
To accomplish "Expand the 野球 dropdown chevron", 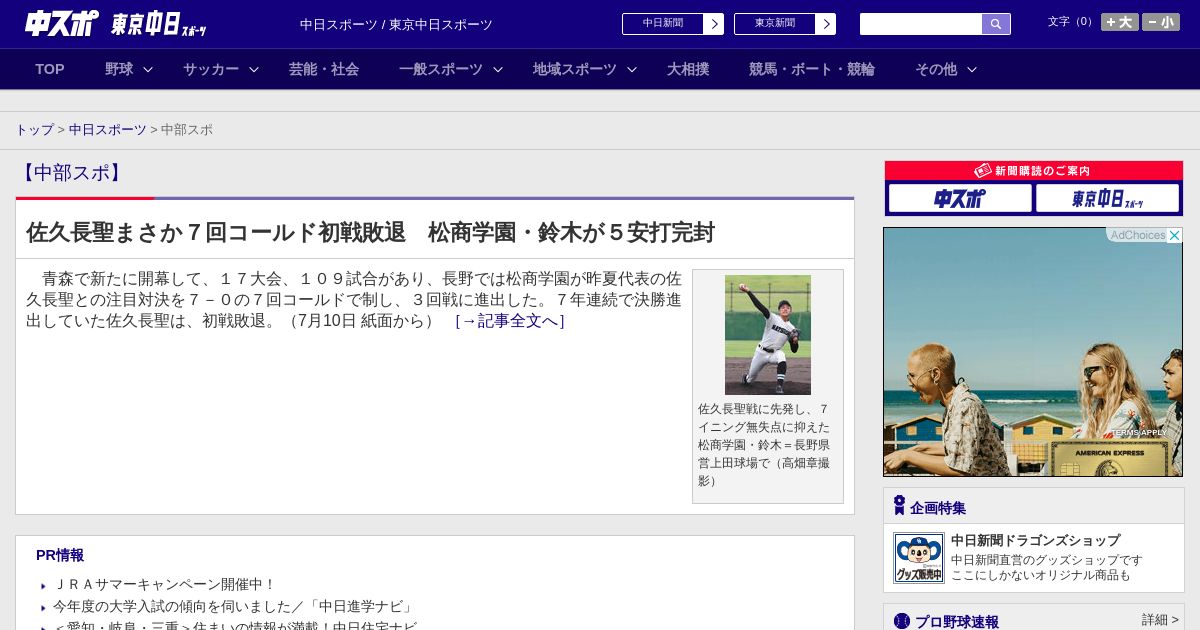I will pos(148,70).
